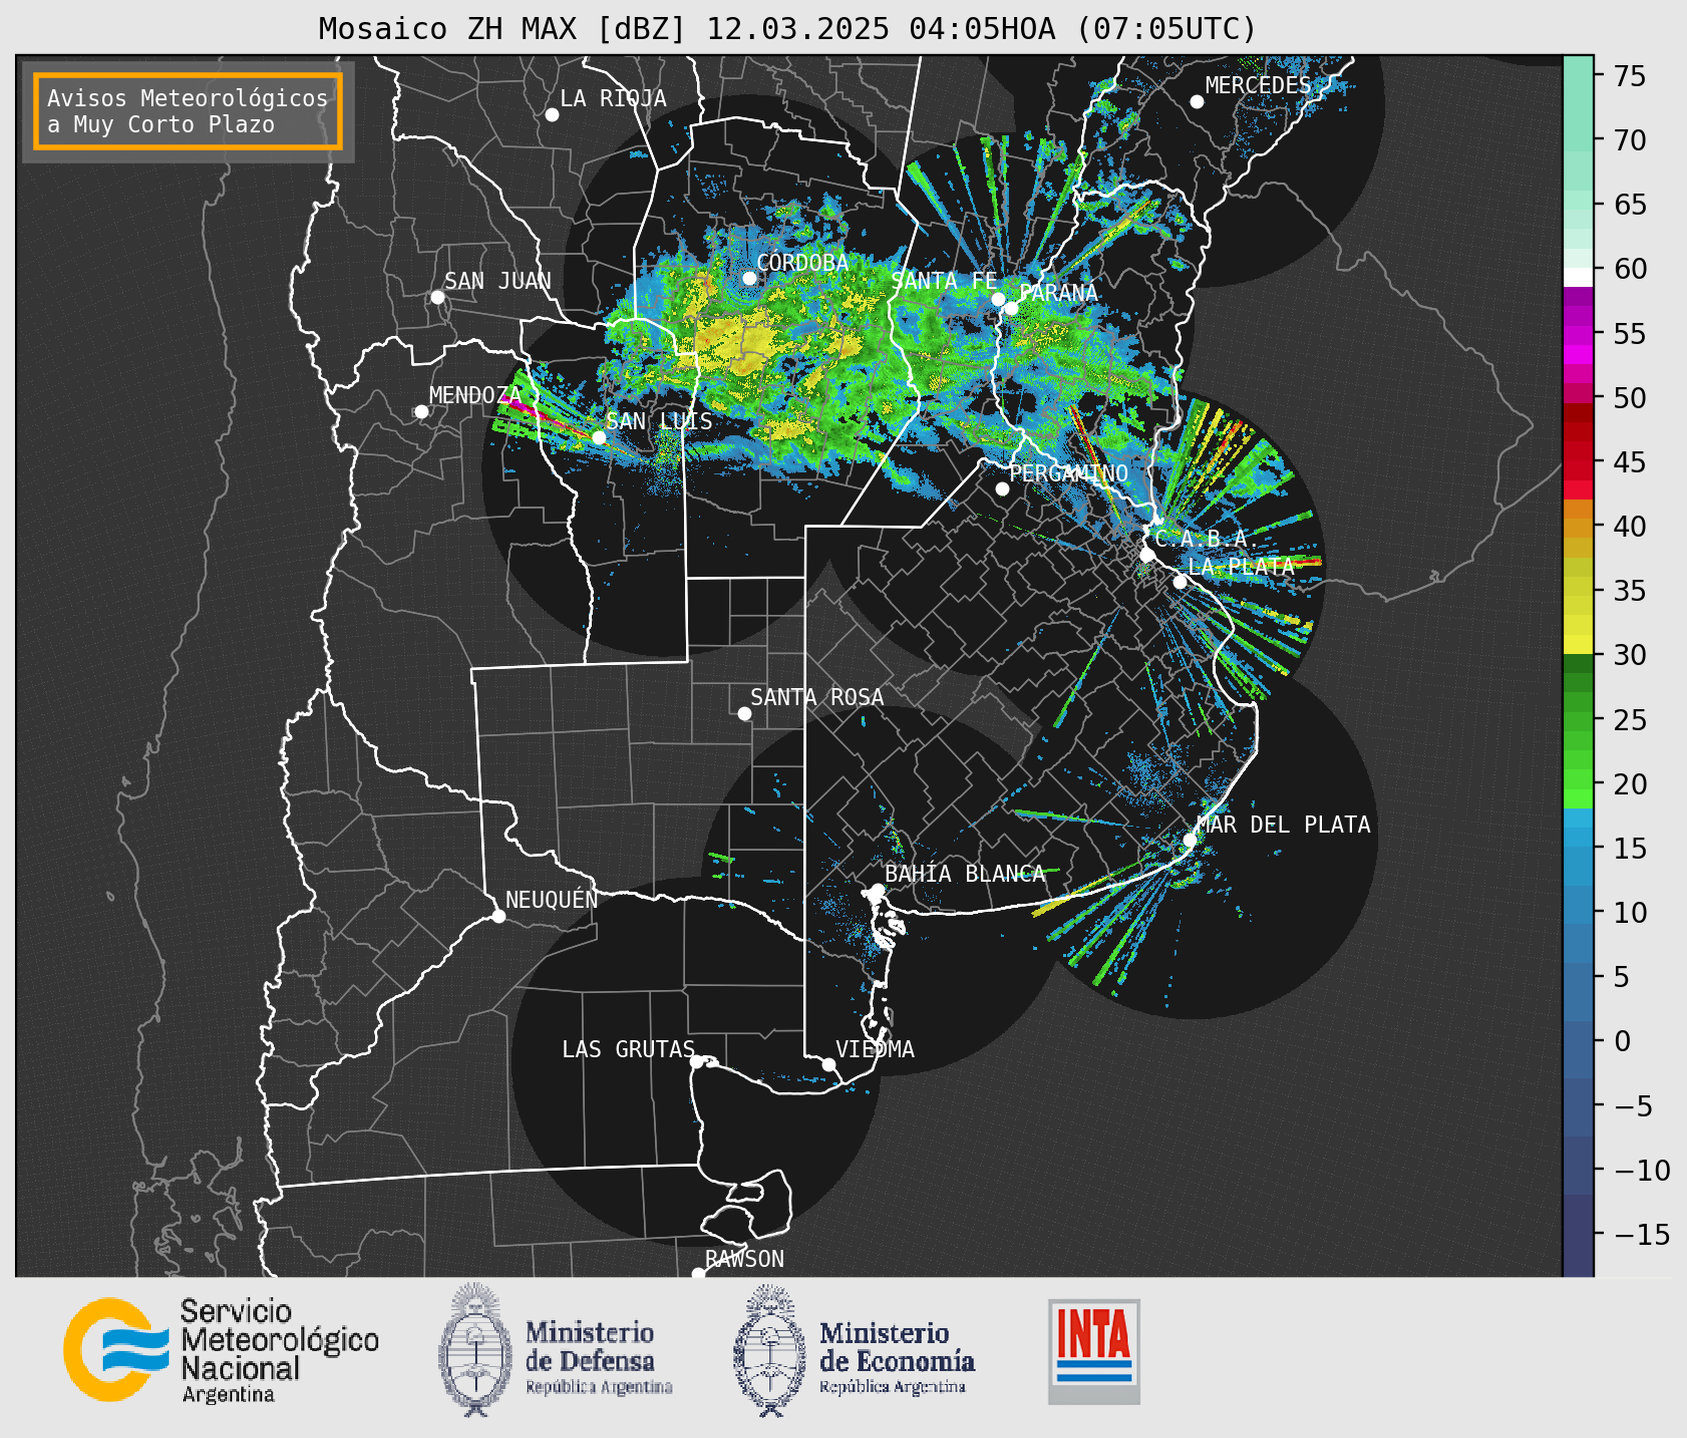This screenshot has height=1438, width=1687.
Task: Click the VIEDMA city marker
Action: pos(829,1065)
